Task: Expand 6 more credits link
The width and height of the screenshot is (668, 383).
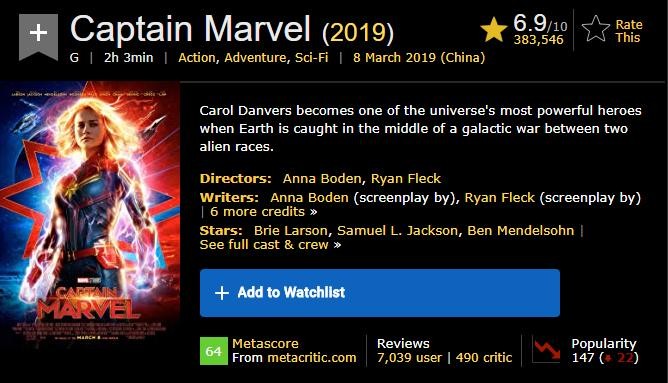Action: coord(263,212)
